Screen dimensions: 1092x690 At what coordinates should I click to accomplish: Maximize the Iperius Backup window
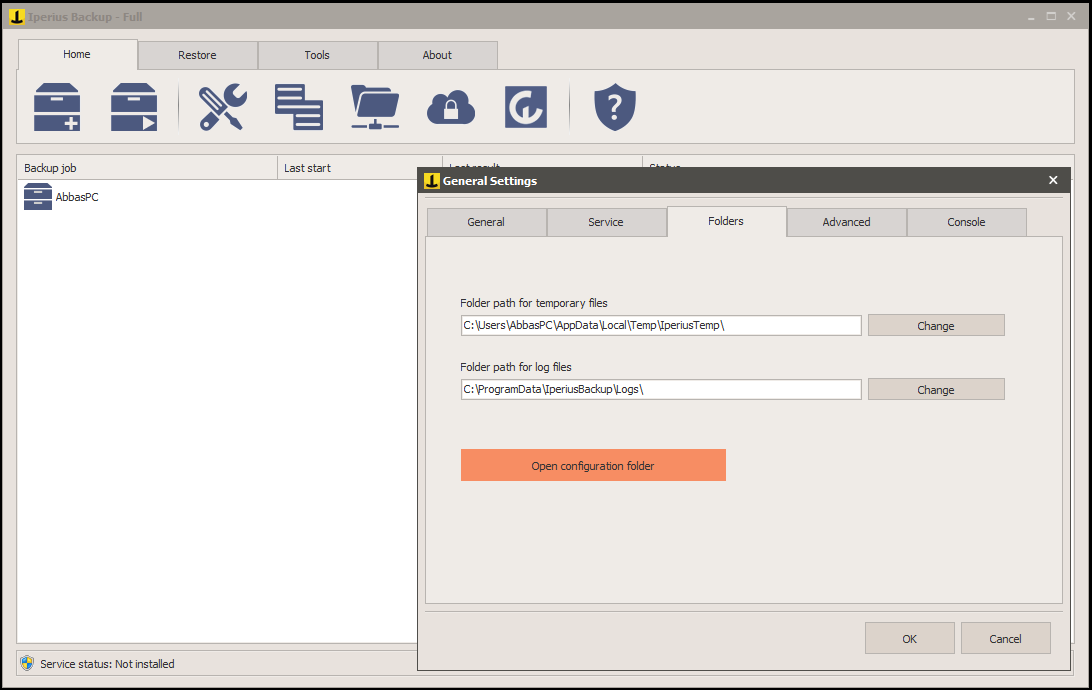pyautogui.click(x=1051, y=17)
